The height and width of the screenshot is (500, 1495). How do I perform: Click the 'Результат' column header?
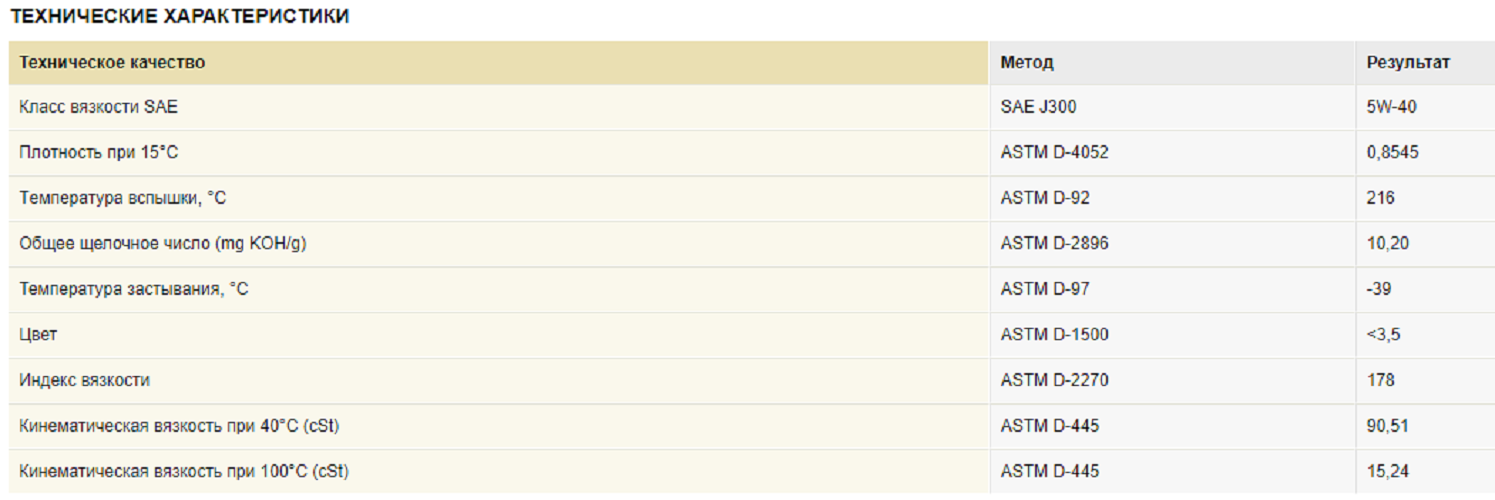pos(1408,62)
